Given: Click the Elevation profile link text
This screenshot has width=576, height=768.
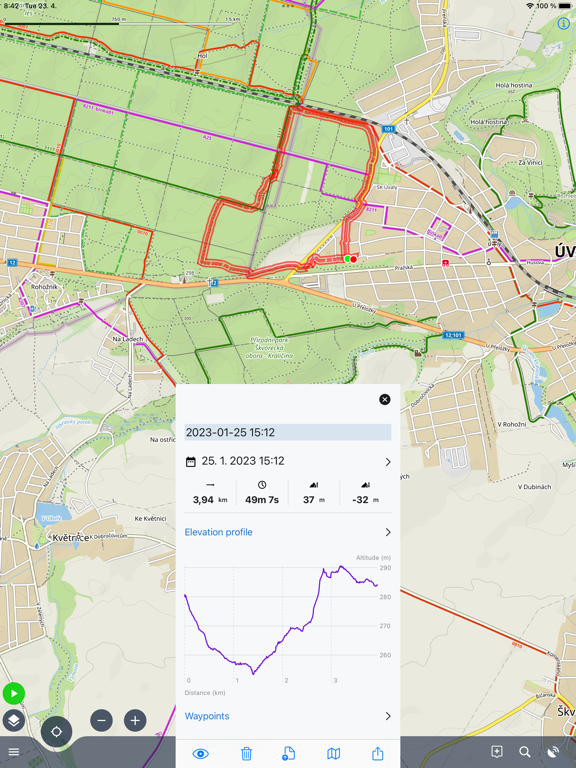Looking at the screenshot, I should coord(218,532).
